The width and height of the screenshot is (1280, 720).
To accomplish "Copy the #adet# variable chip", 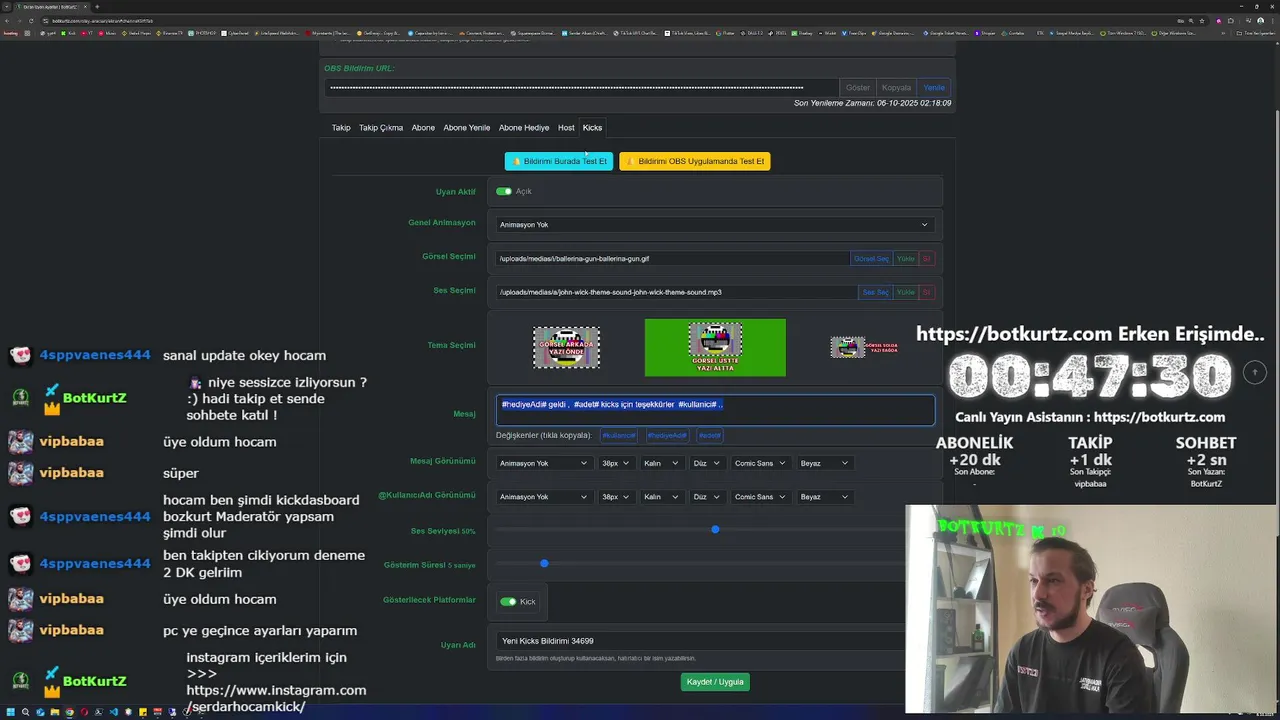I will point(710,435).
